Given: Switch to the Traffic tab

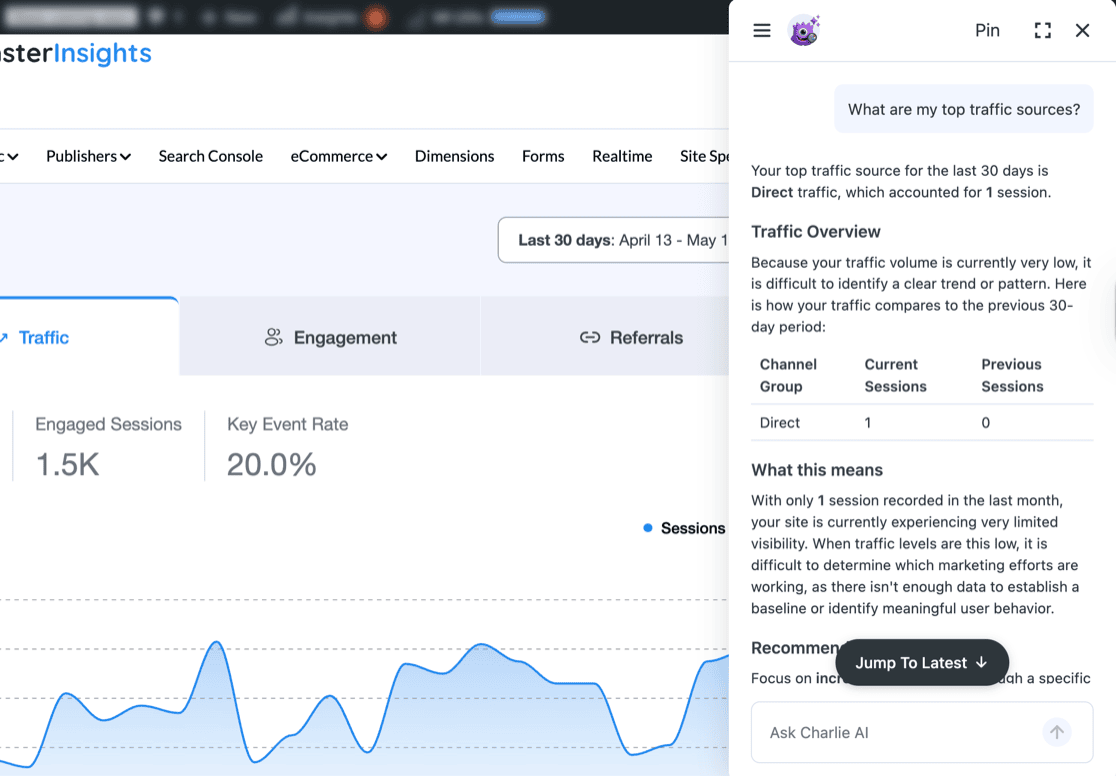Looking at the screenshot, I should pos(89,337).
